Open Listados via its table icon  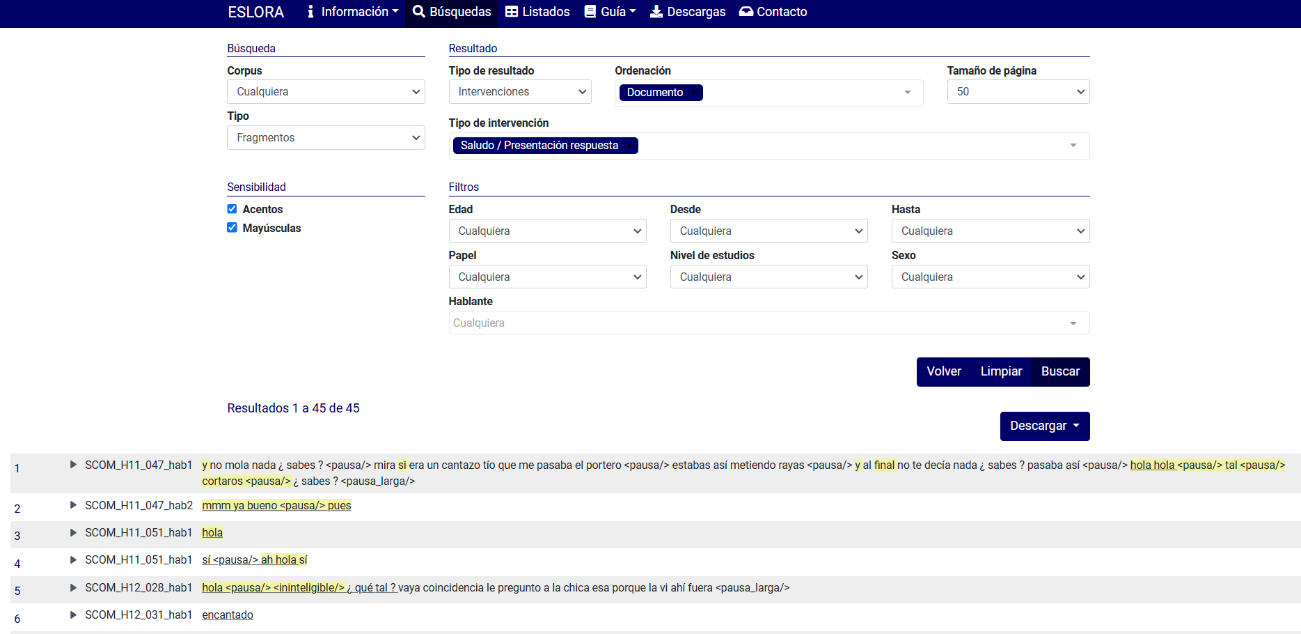[x=512, y=12]
